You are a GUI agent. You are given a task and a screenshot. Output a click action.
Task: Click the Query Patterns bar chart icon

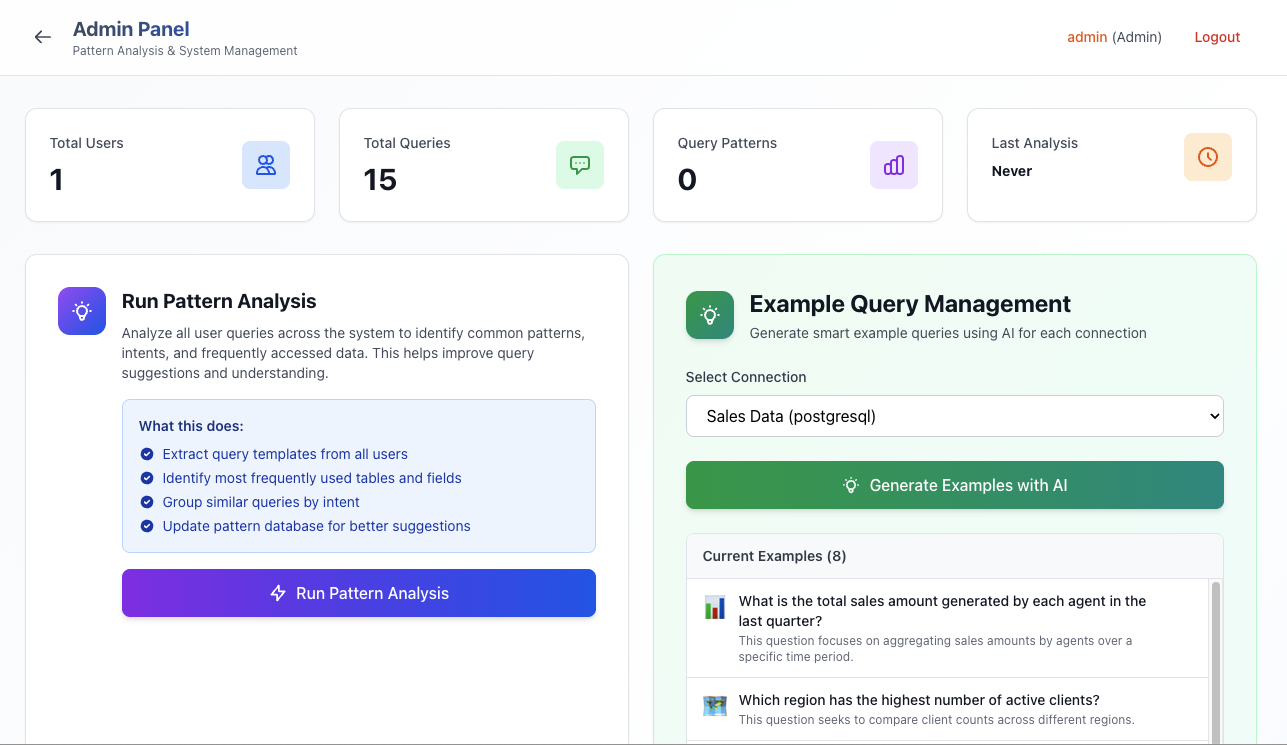894,165
